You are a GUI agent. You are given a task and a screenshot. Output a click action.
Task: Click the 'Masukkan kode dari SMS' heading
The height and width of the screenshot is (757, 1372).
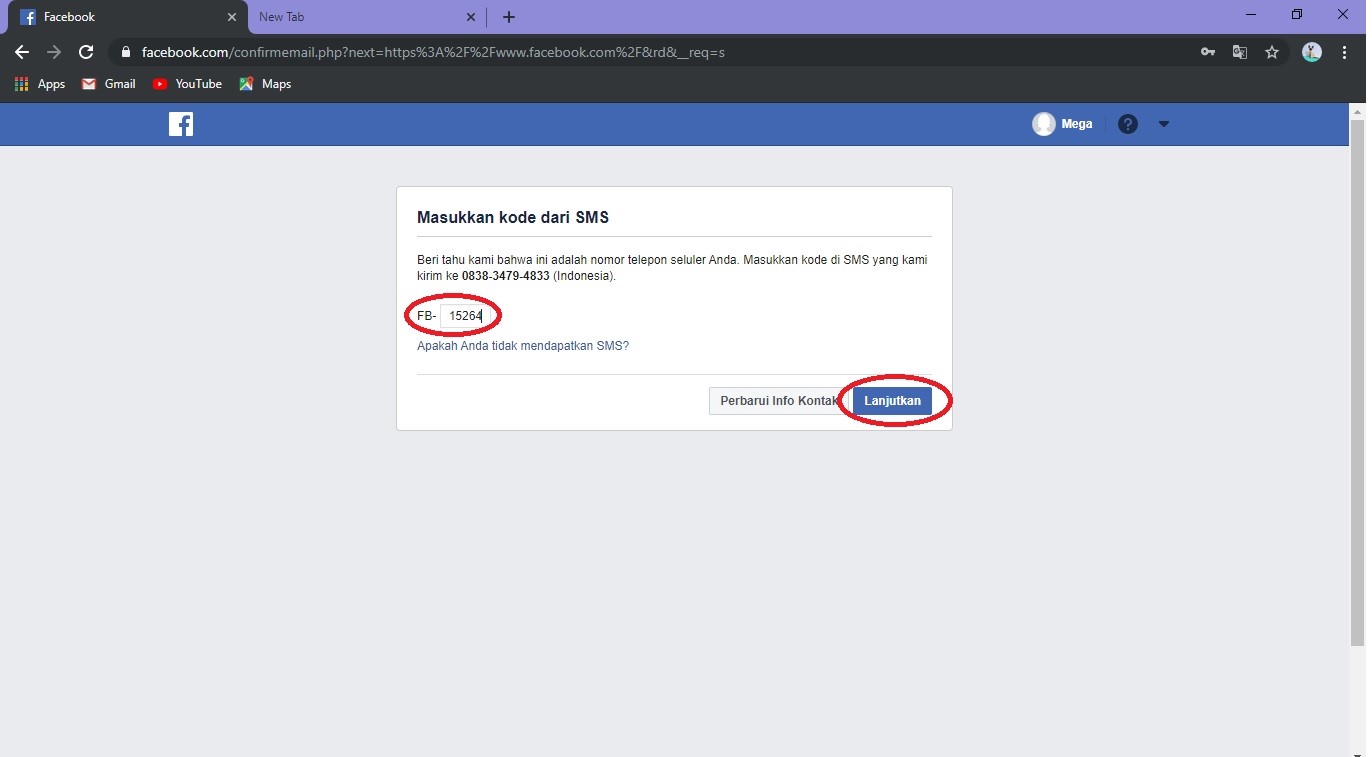[513, 217]
